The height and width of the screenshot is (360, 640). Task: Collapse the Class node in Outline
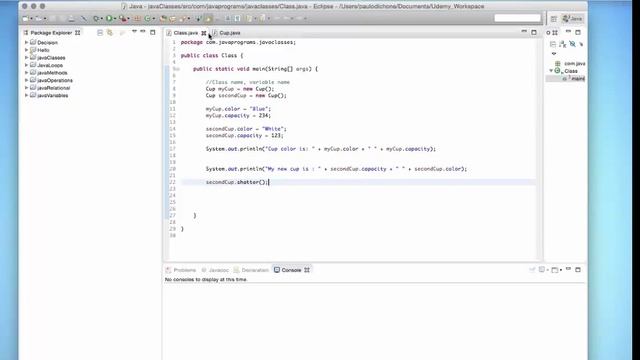(x=551, y=71)
